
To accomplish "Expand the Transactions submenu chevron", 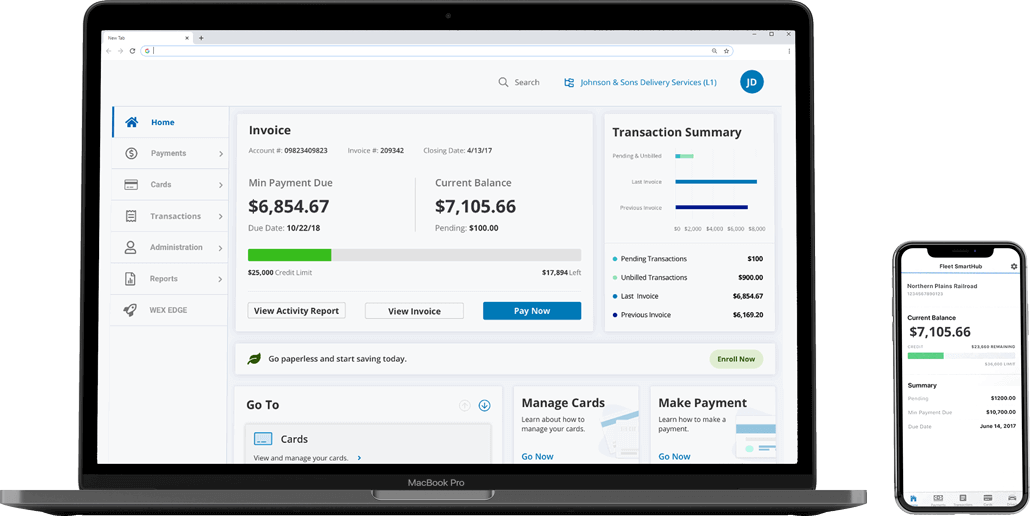I will (x=221, y=216).
